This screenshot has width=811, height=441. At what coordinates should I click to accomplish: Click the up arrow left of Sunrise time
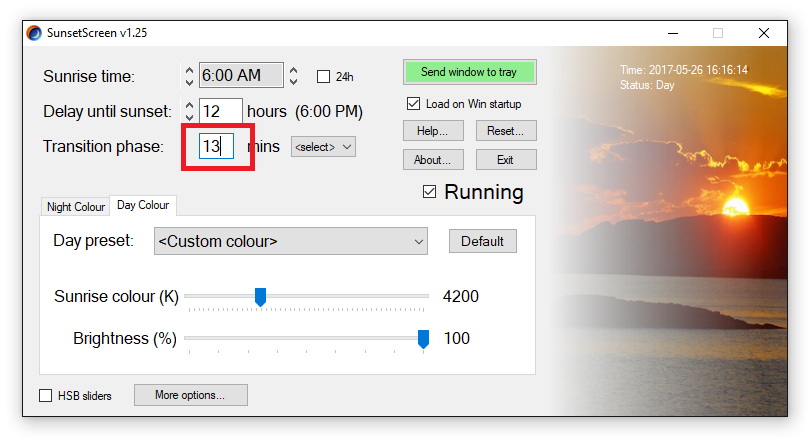(x=189, y=70)
